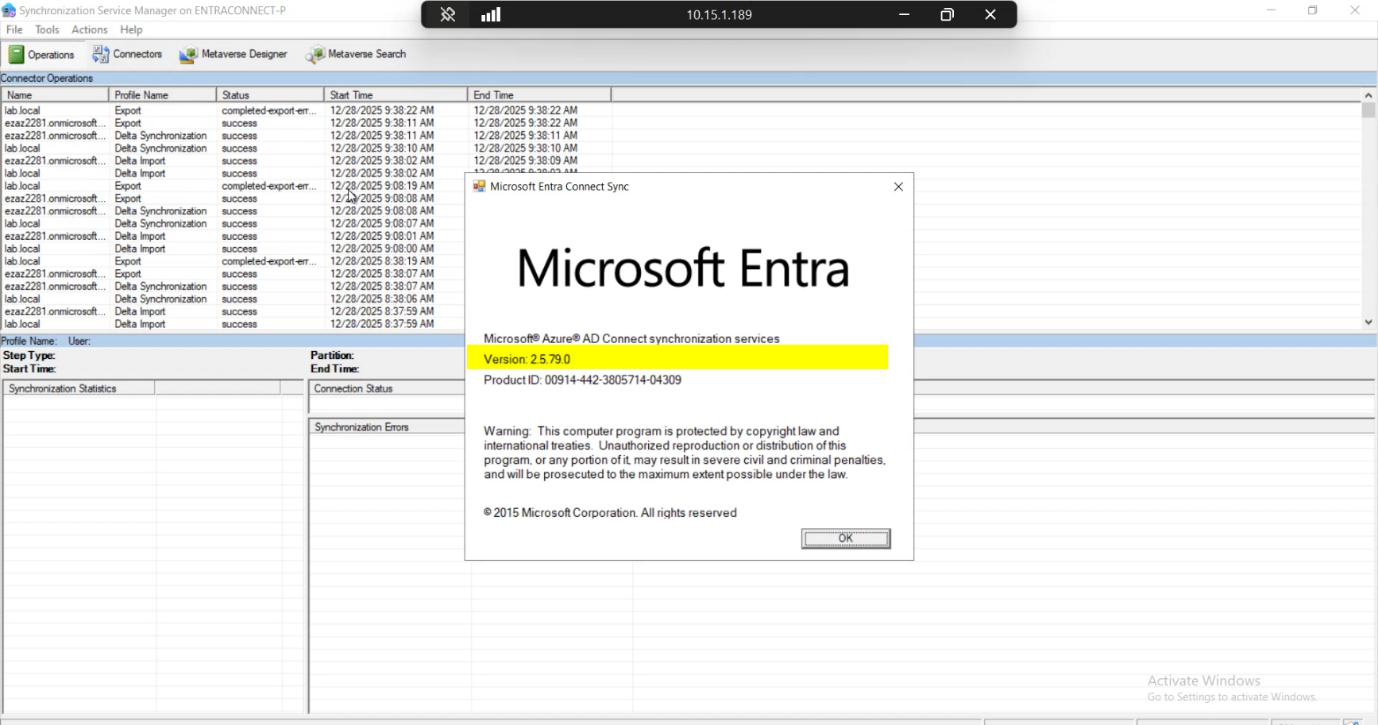Click the Product ID text in dialog
The image size is (1378, 725).
[582, 380]
